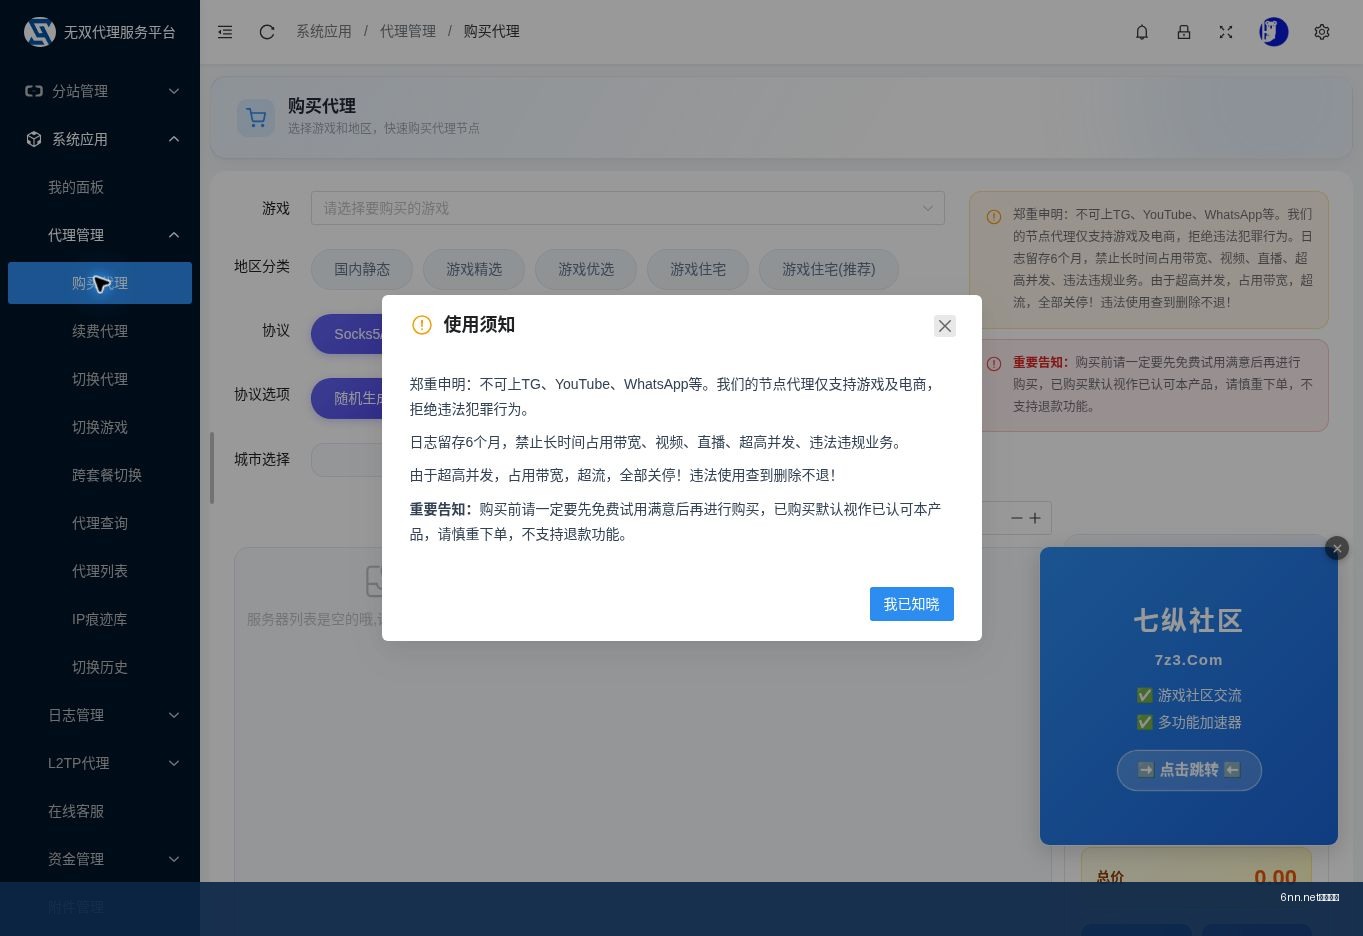The height and width of the screenshot is (936, 1363).
Task: Toggle fullscreen icon in header
Action: coord(1226,32)
